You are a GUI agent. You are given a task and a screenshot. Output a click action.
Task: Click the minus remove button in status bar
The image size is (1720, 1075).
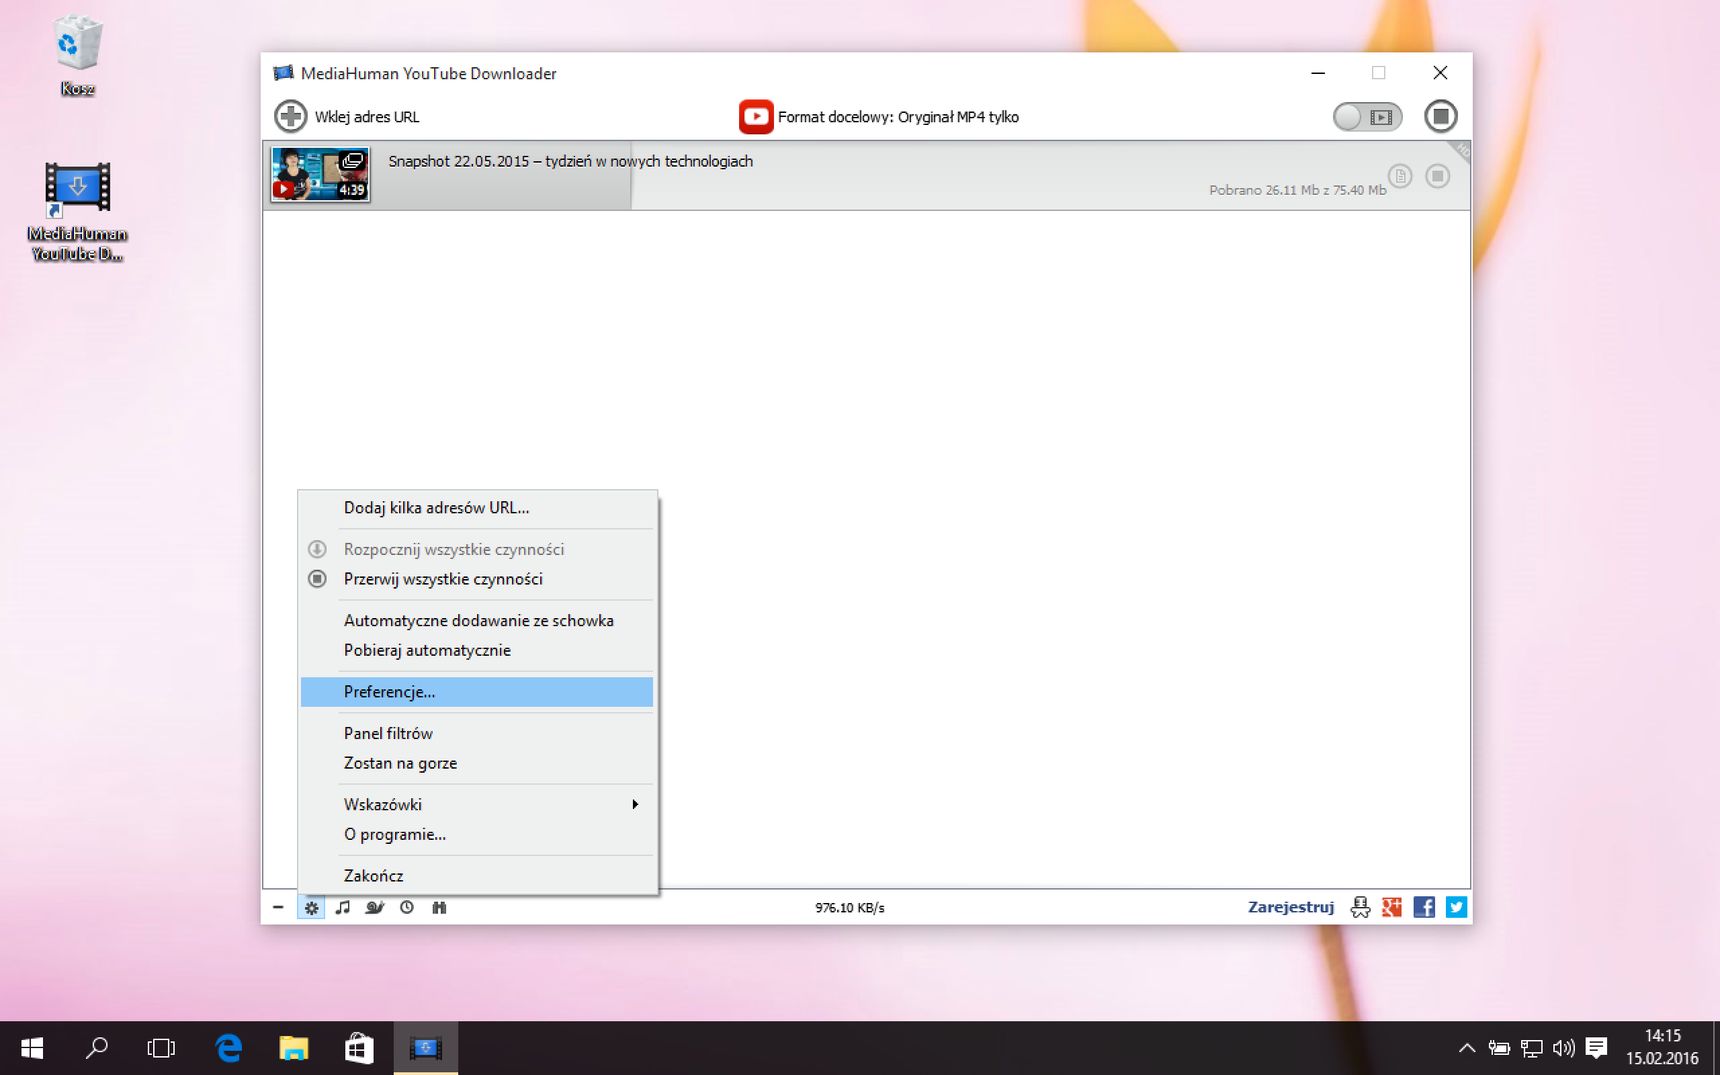pyautogui.click(x=278, y=907)
